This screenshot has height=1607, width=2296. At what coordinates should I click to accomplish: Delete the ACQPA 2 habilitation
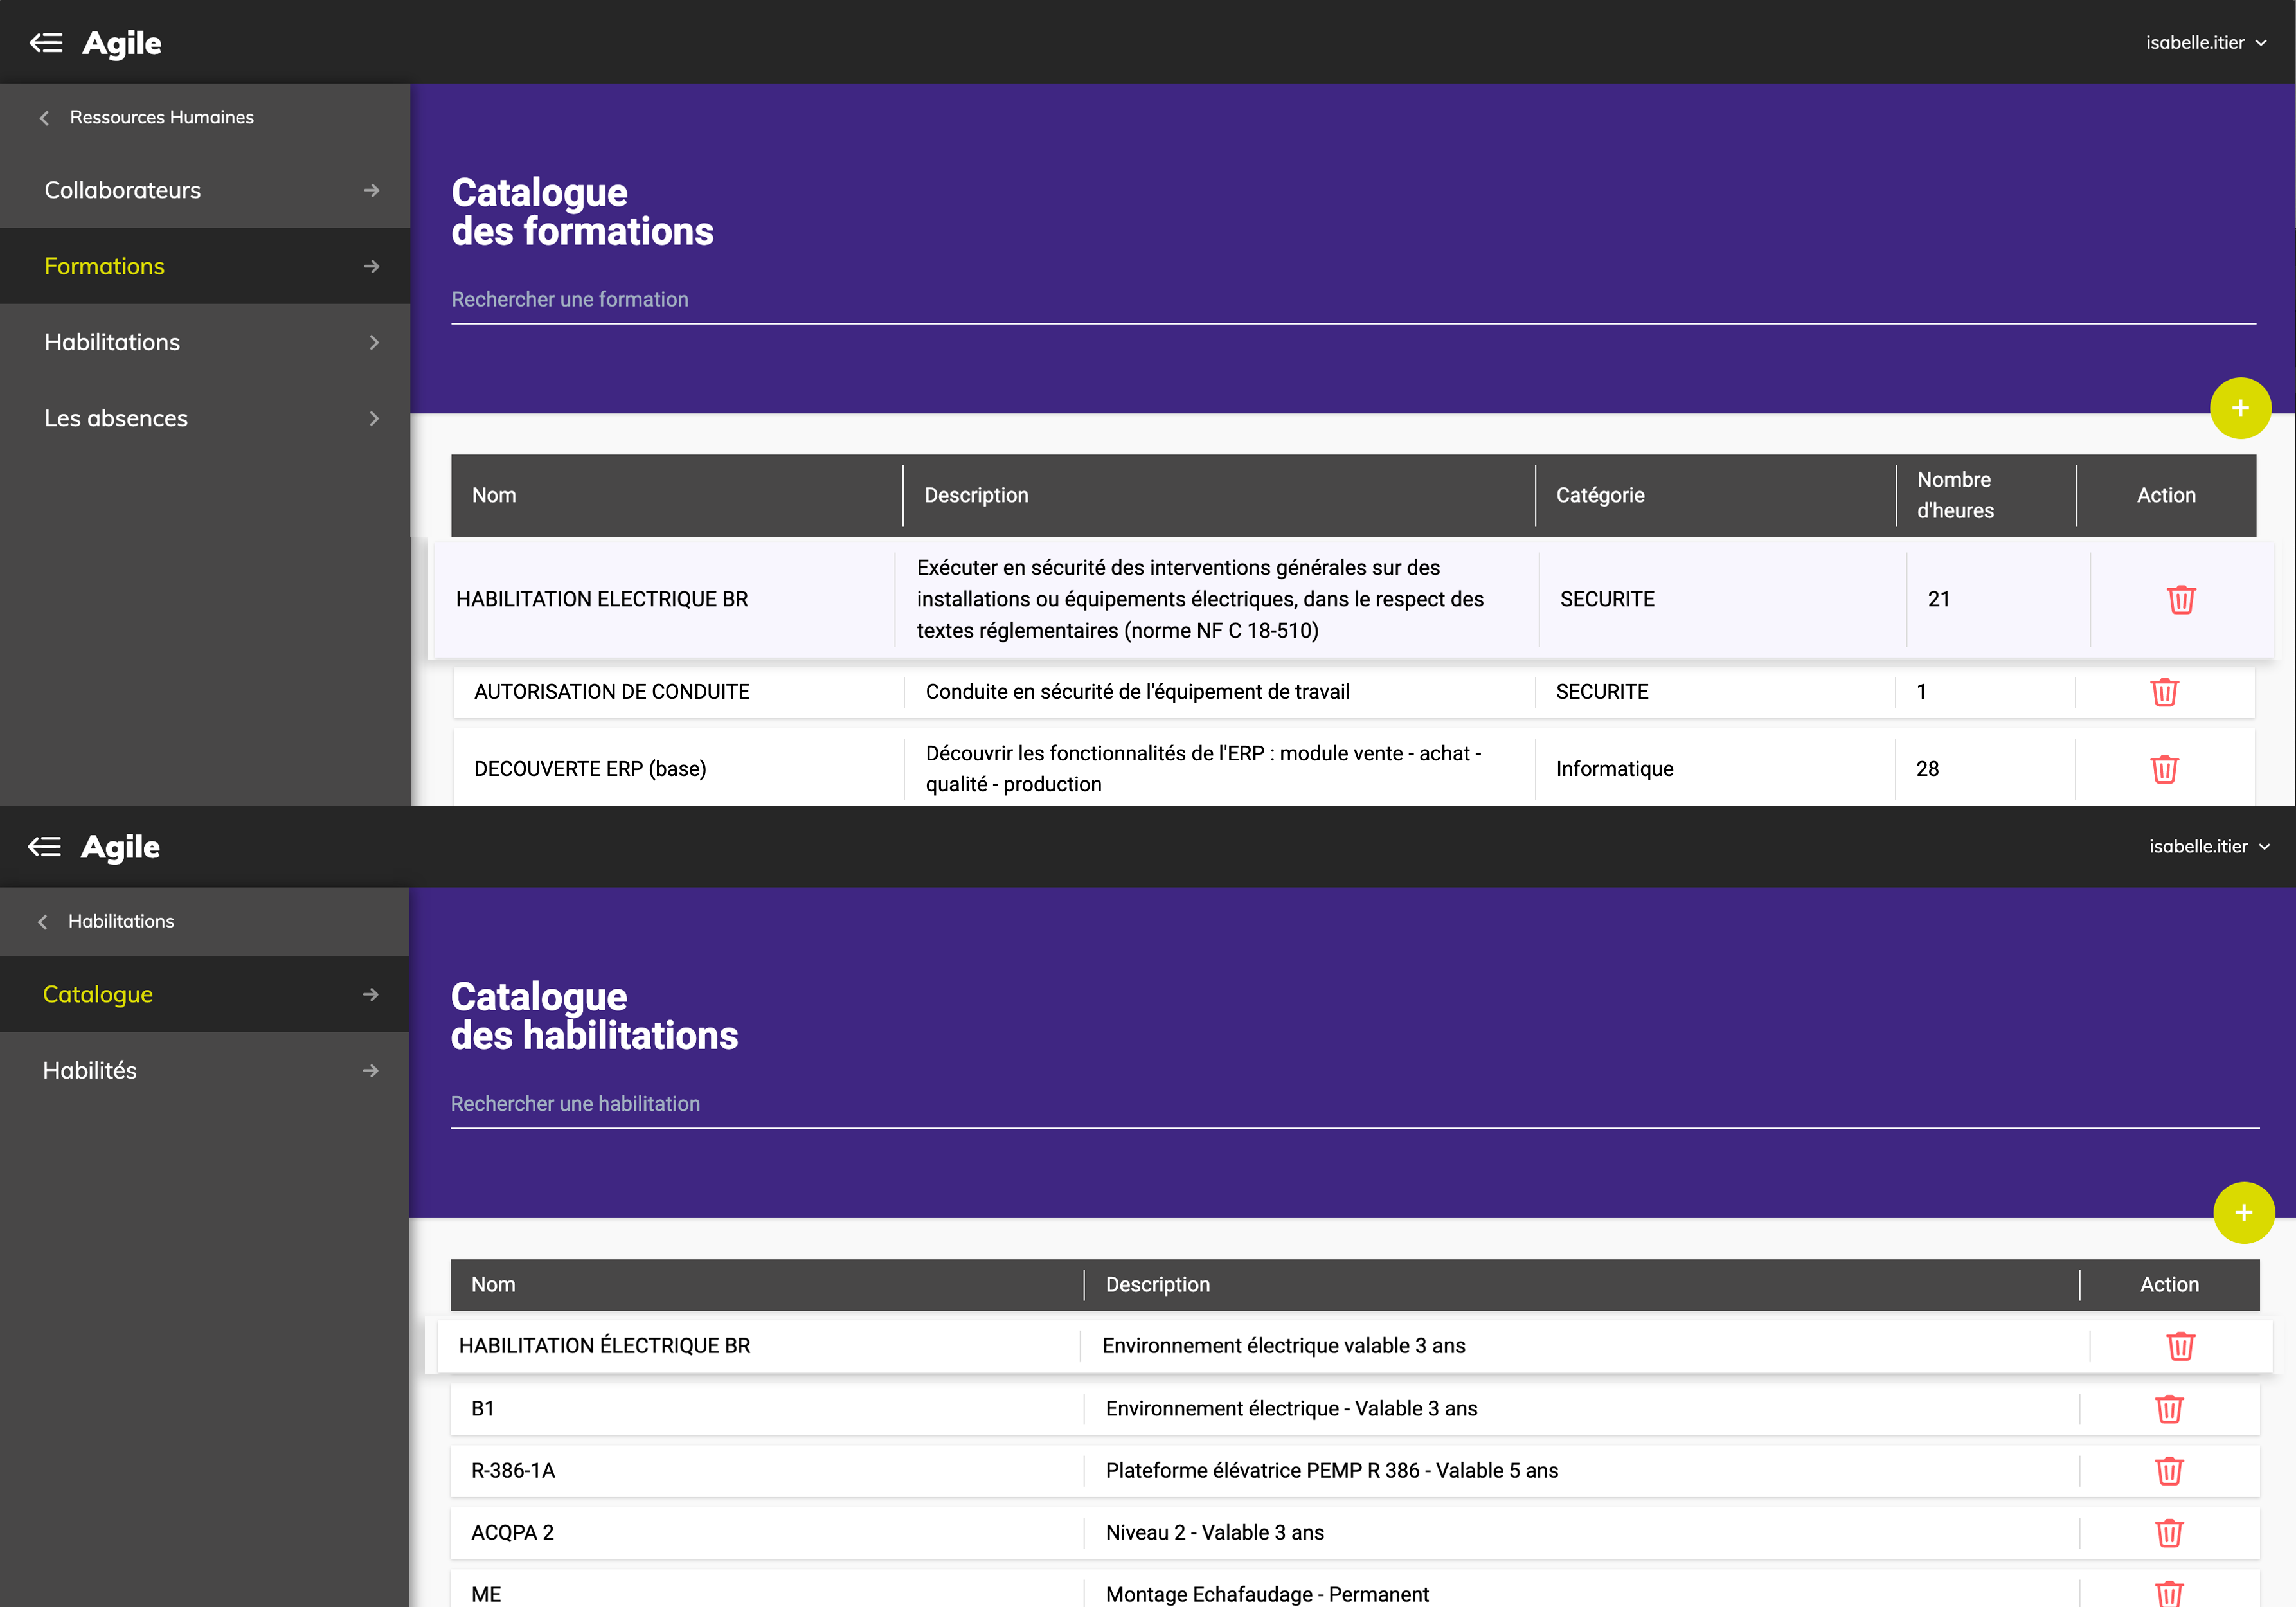coord(2168,1533)
